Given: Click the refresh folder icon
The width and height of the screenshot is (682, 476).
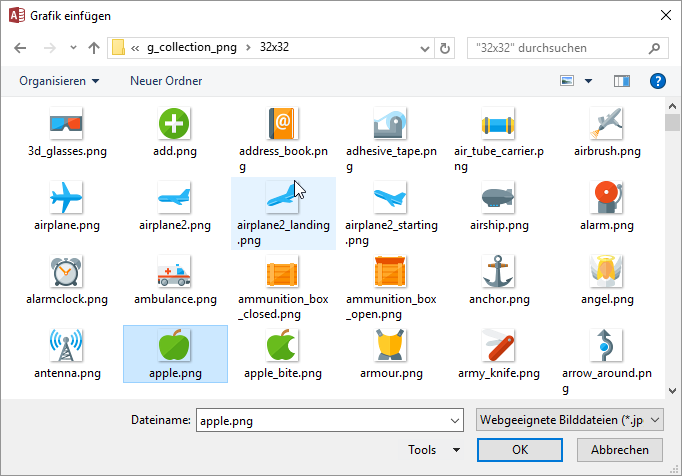Looking at the screenshot, I should pos(446,47).
